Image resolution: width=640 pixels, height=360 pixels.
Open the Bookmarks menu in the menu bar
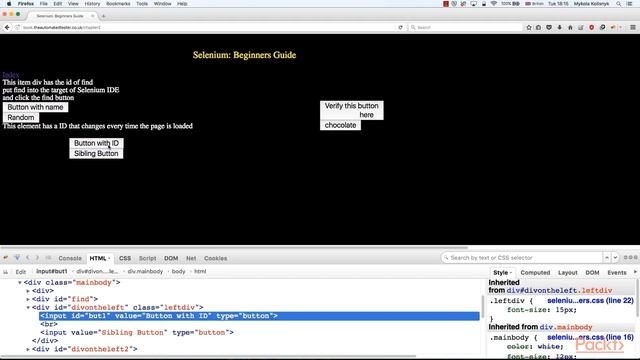[118, 4]
